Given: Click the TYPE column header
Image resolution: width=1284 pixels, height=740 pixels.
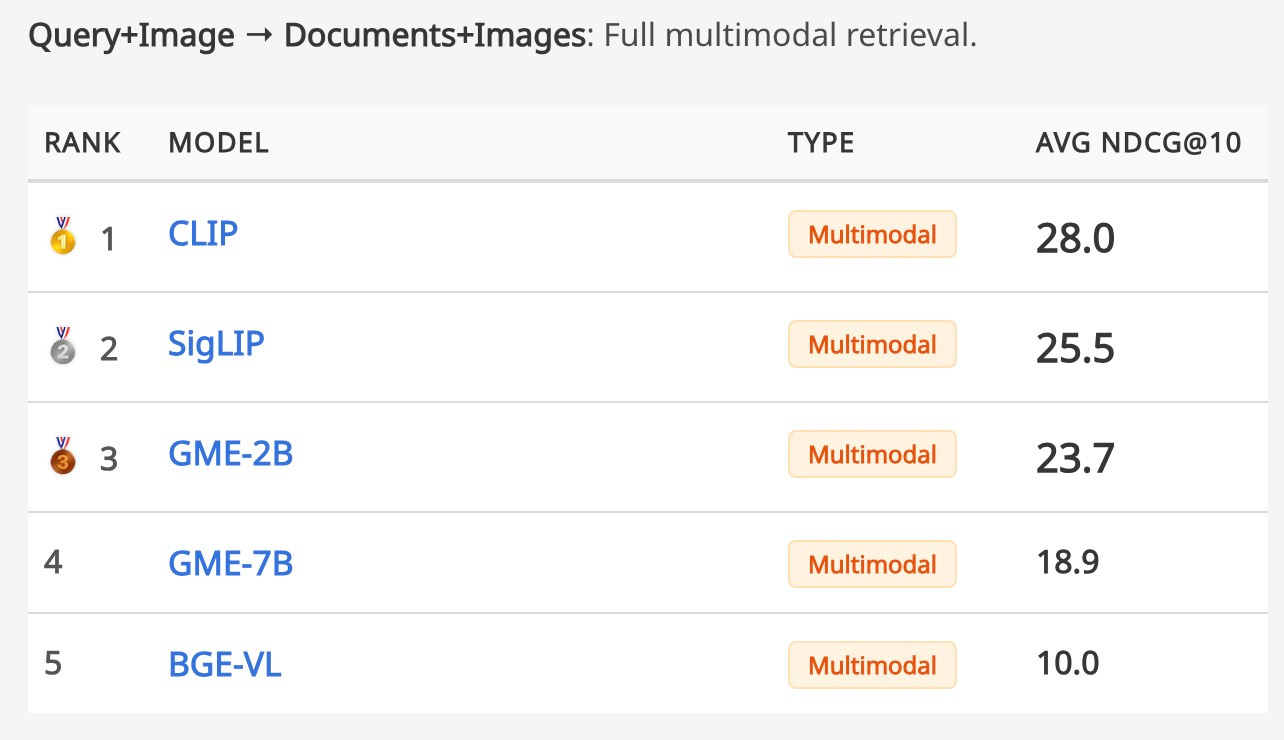Looking at the screenshot, I should 821,143.
